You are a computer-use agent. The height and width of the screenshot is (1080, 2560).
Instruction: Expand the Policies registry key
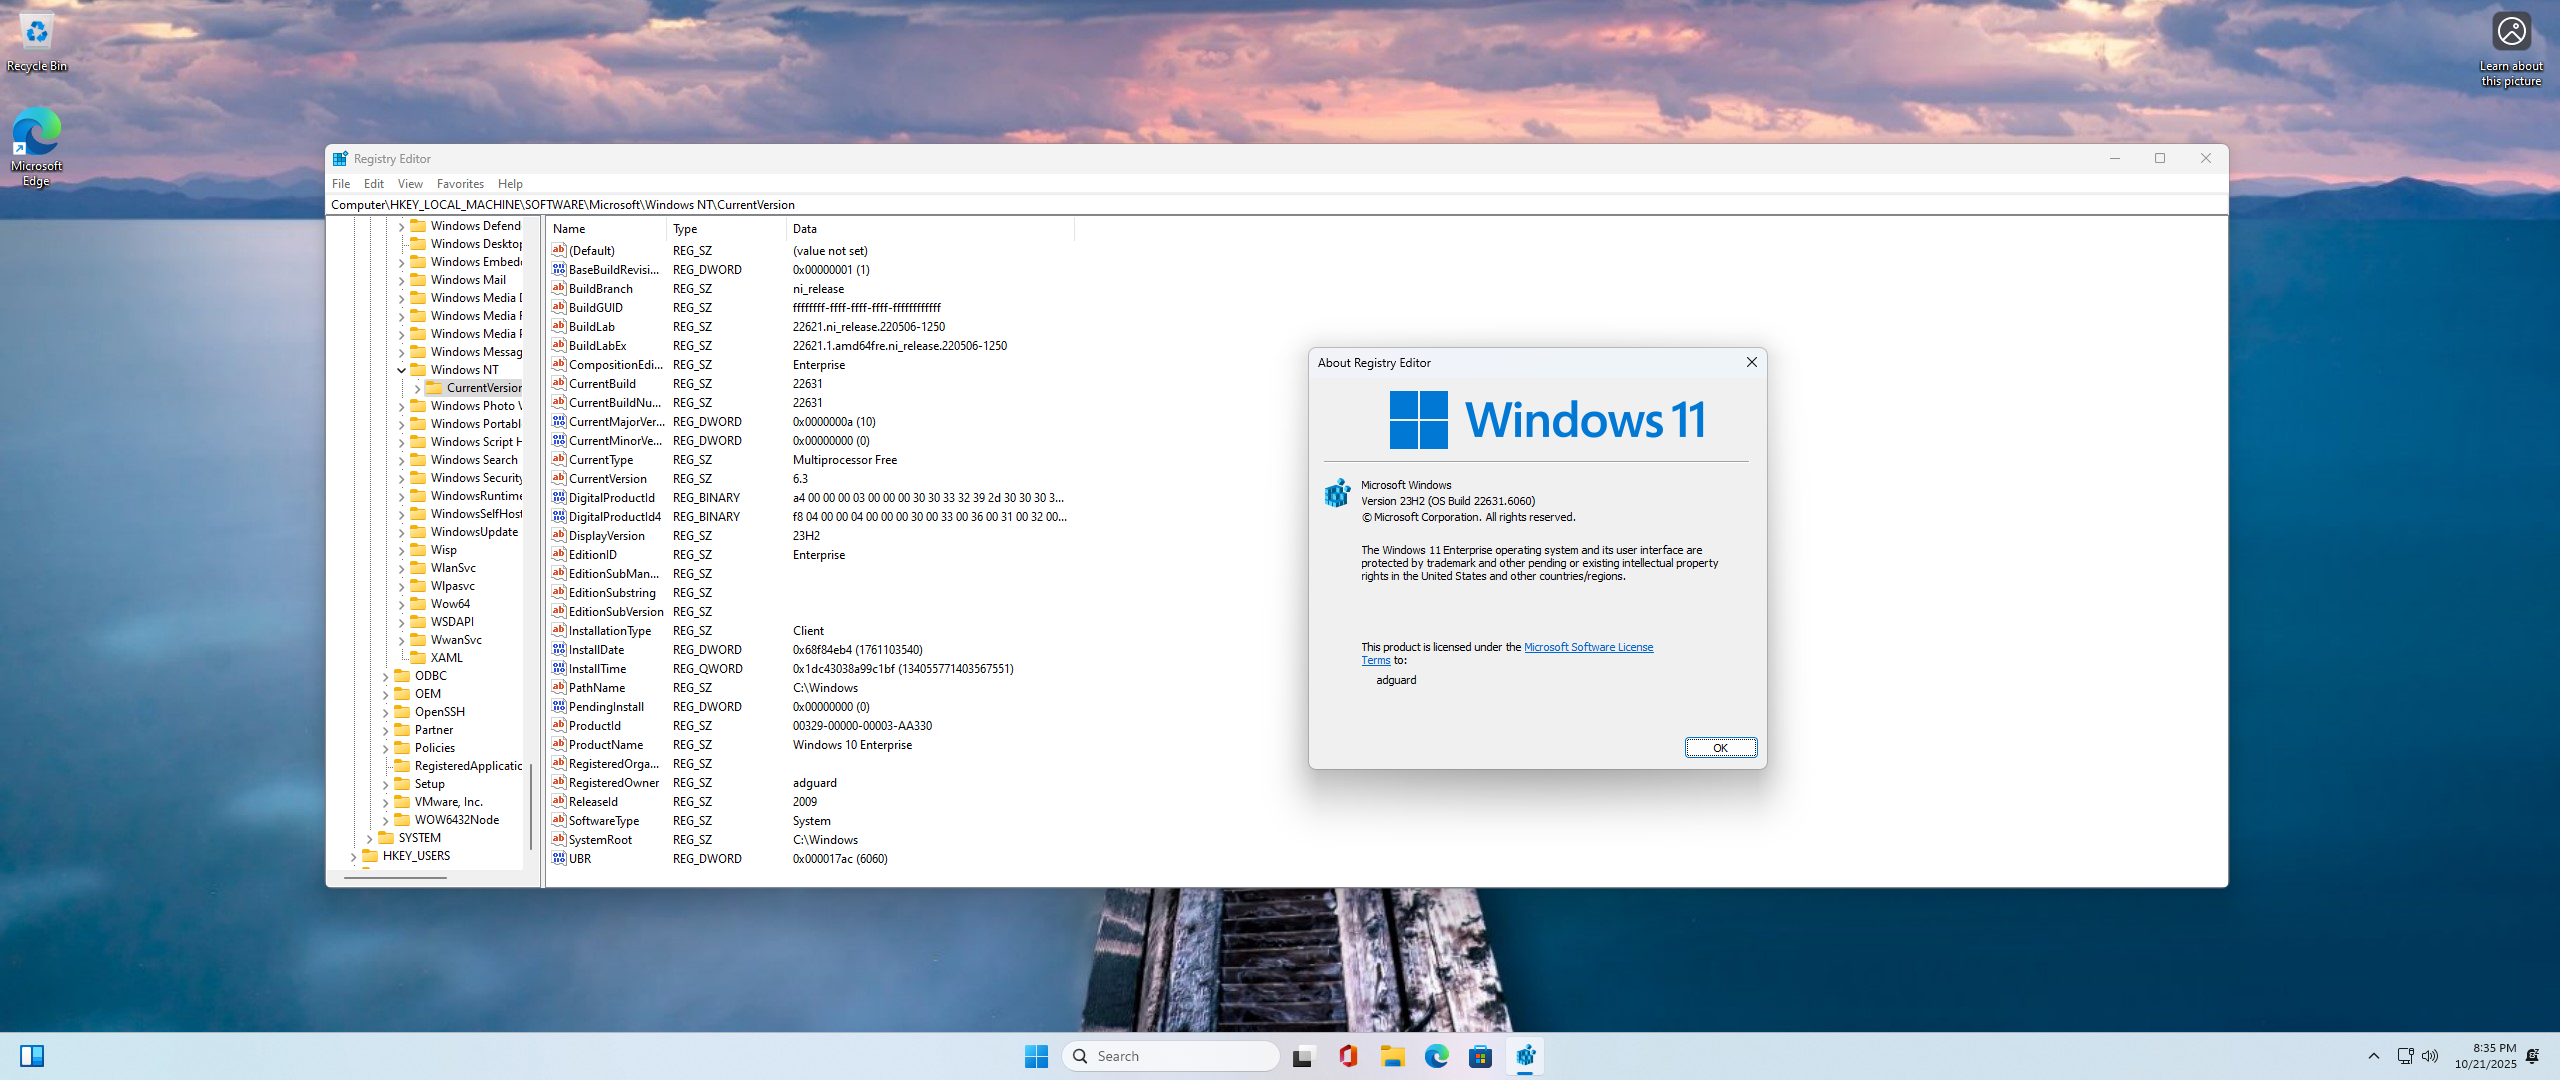coord(385,748)
